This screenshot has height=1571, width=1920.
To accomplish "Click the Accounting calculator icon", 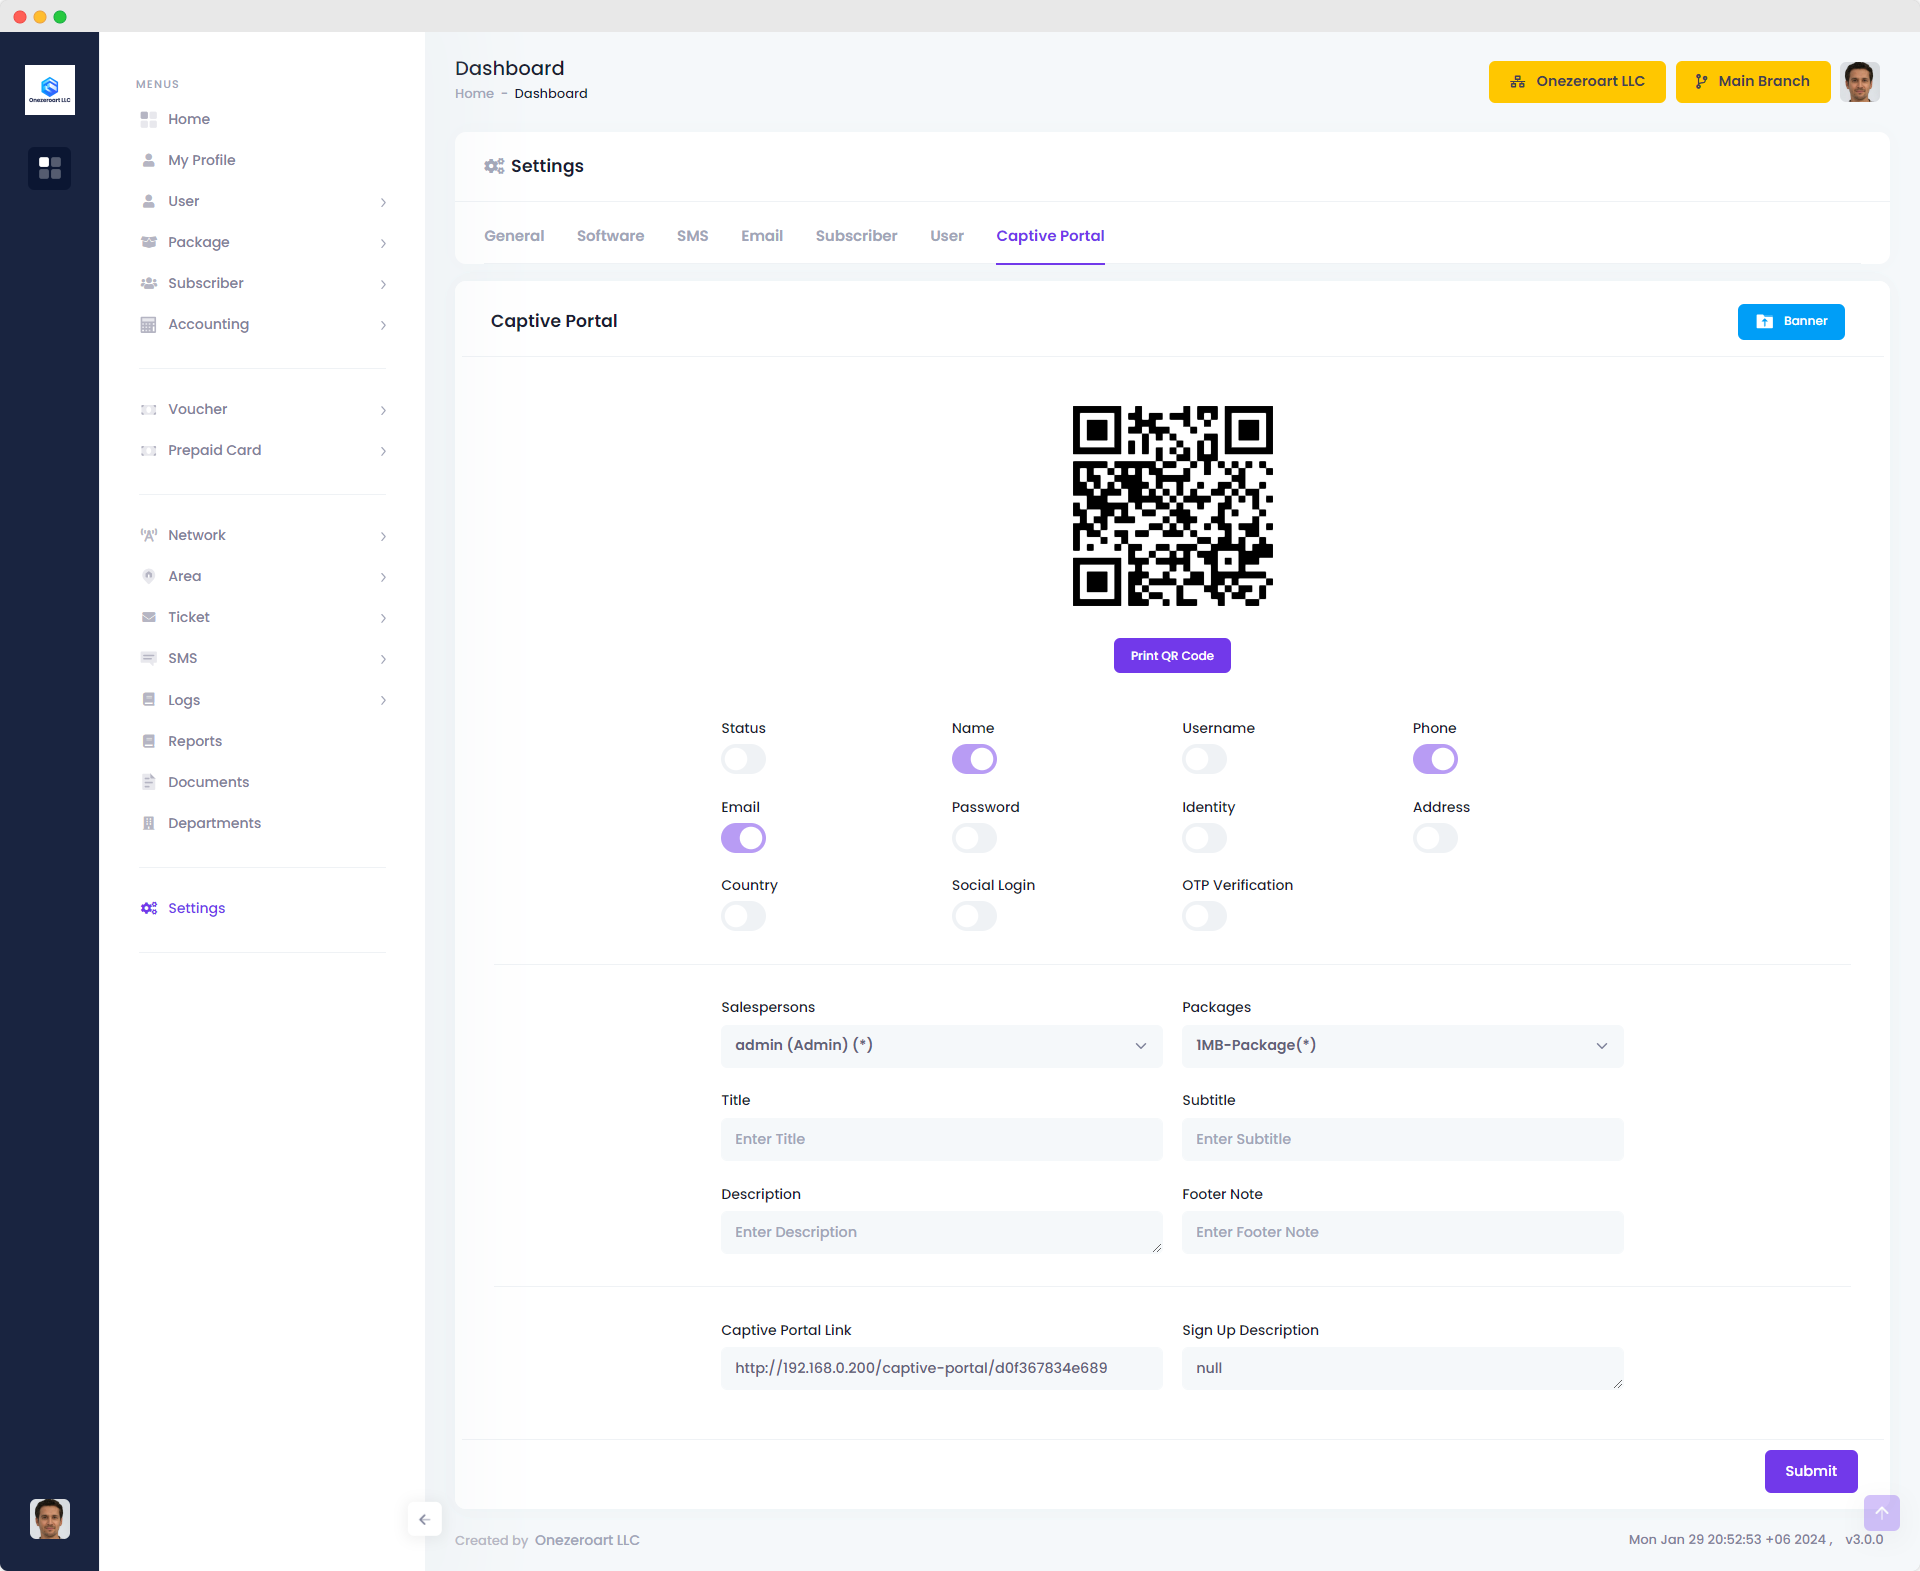I will click(149, 324).
